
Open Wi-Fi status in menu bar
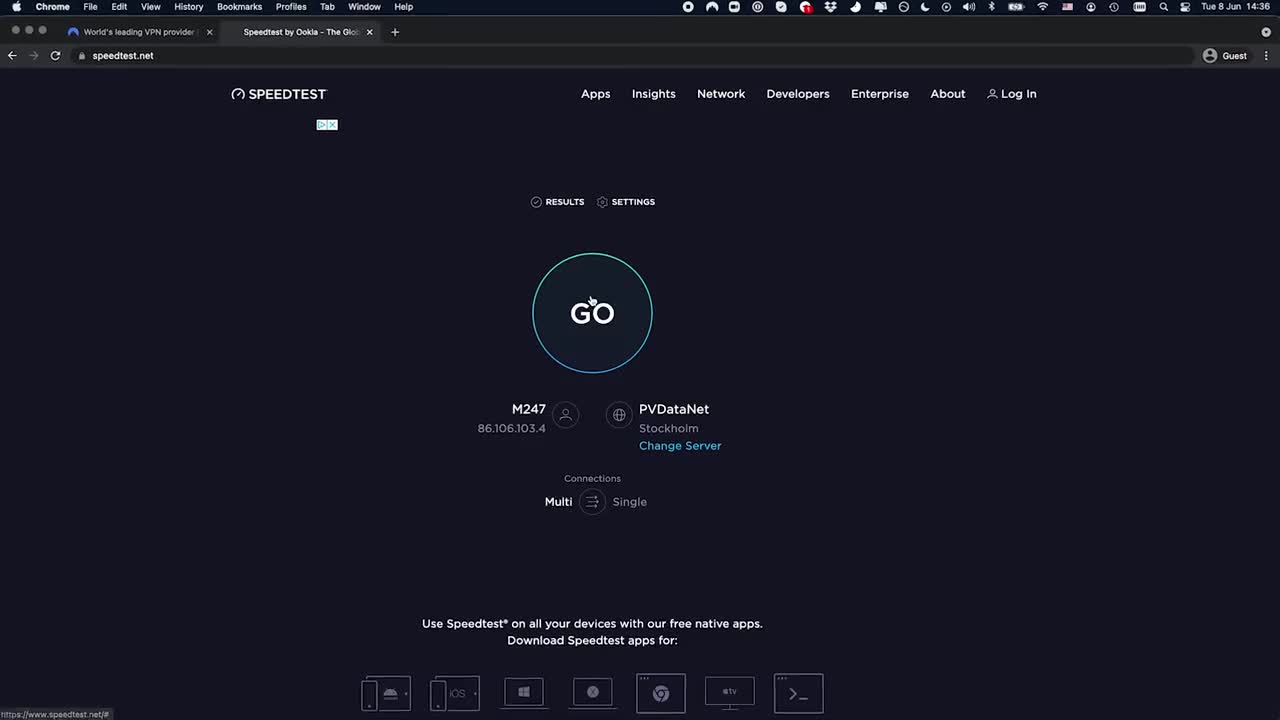tap(1043, 7)
